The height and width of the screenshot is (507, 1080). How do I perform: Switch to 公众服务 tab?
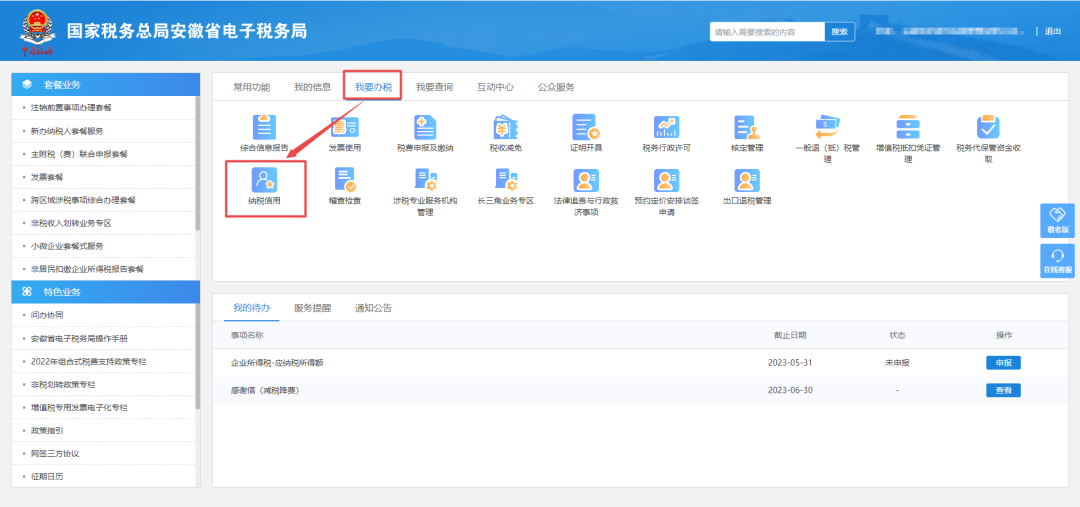(556, 87)
